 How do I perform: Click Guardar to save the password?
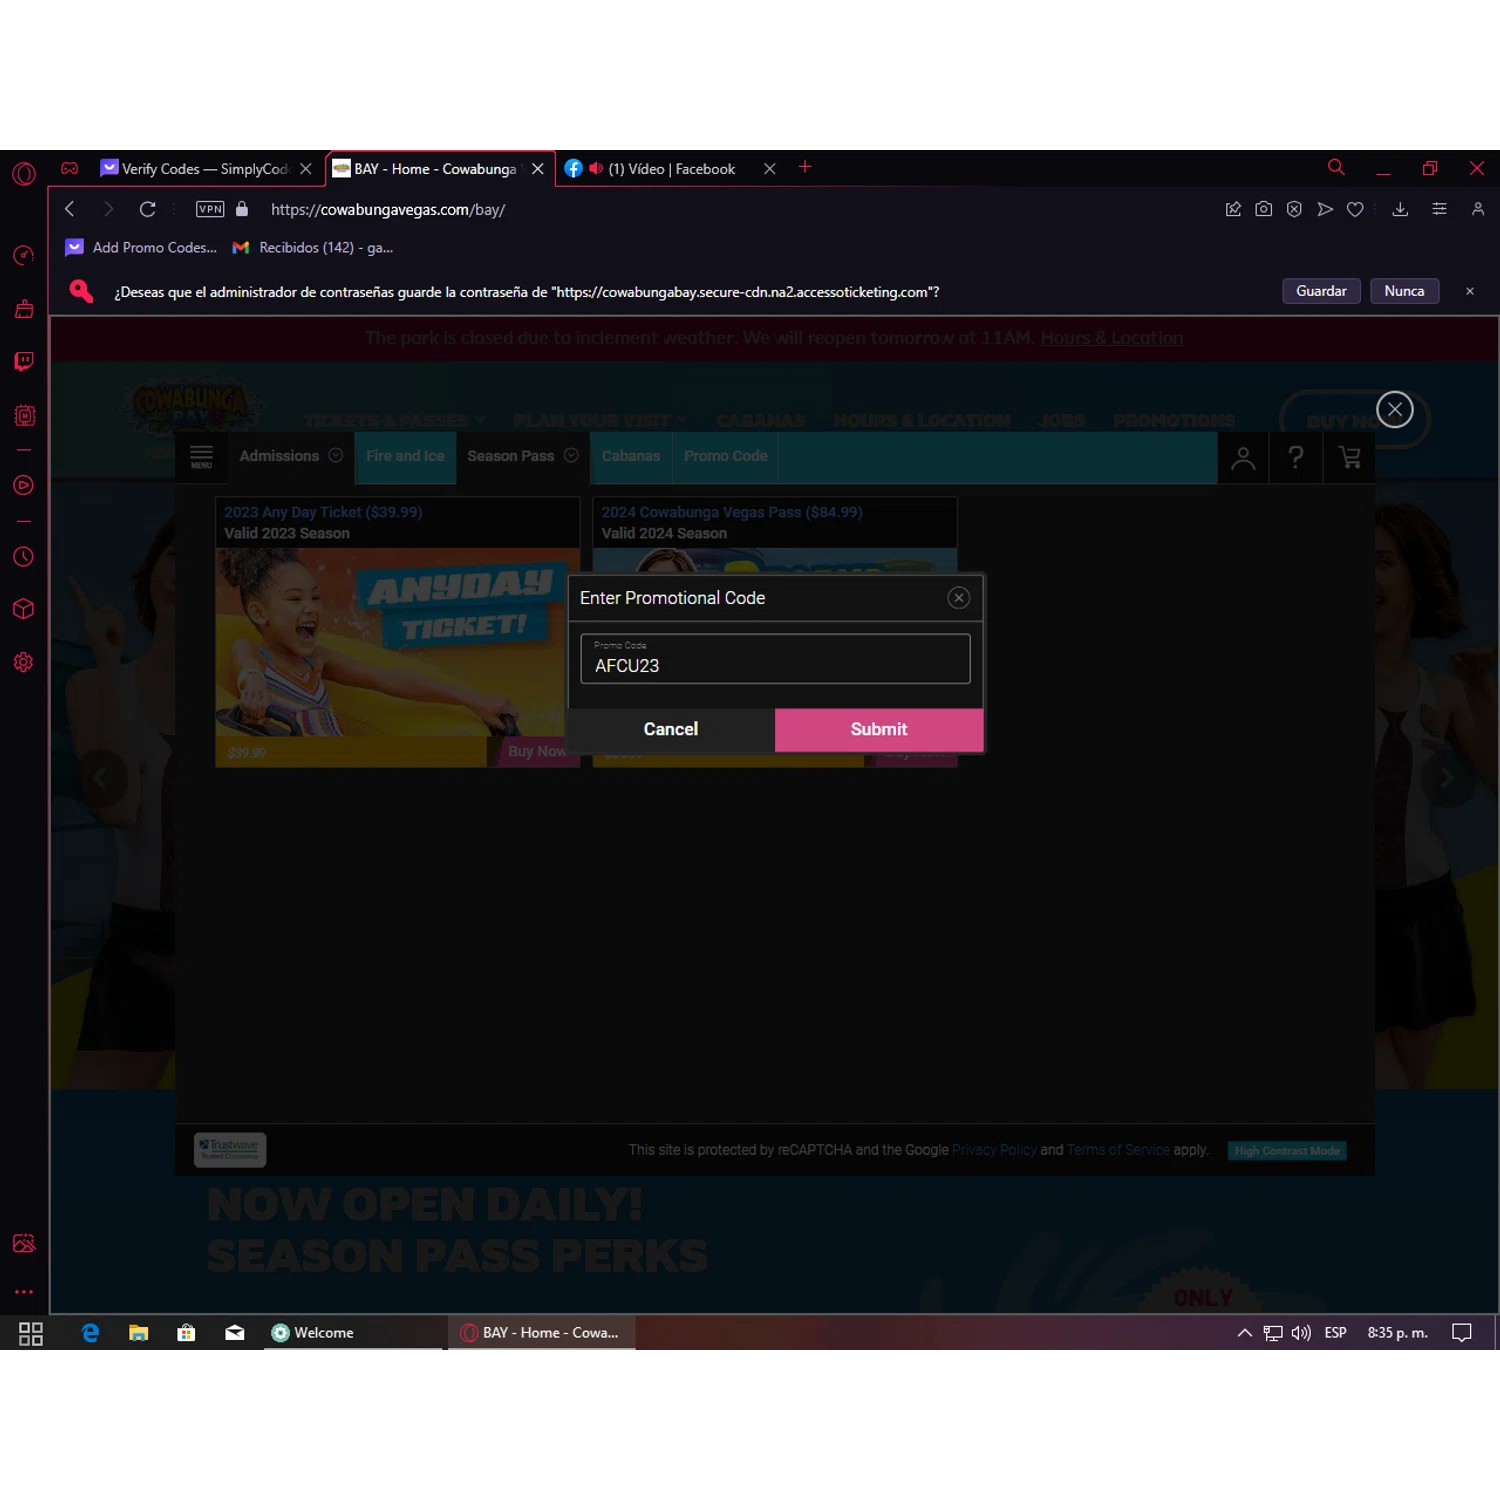1321,291
